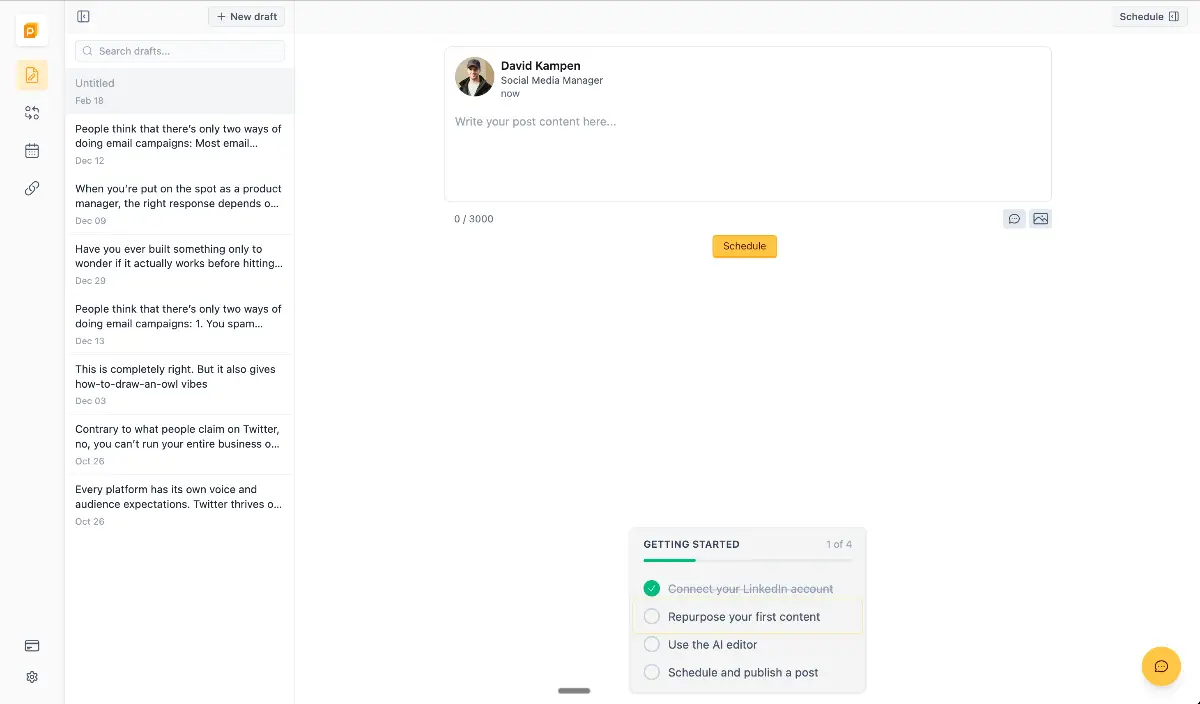The height and width of the screenshot is (704, 1200).
Task: Toggle the completed Connect LinkedIn account check
Action: [x=652, y=589]
